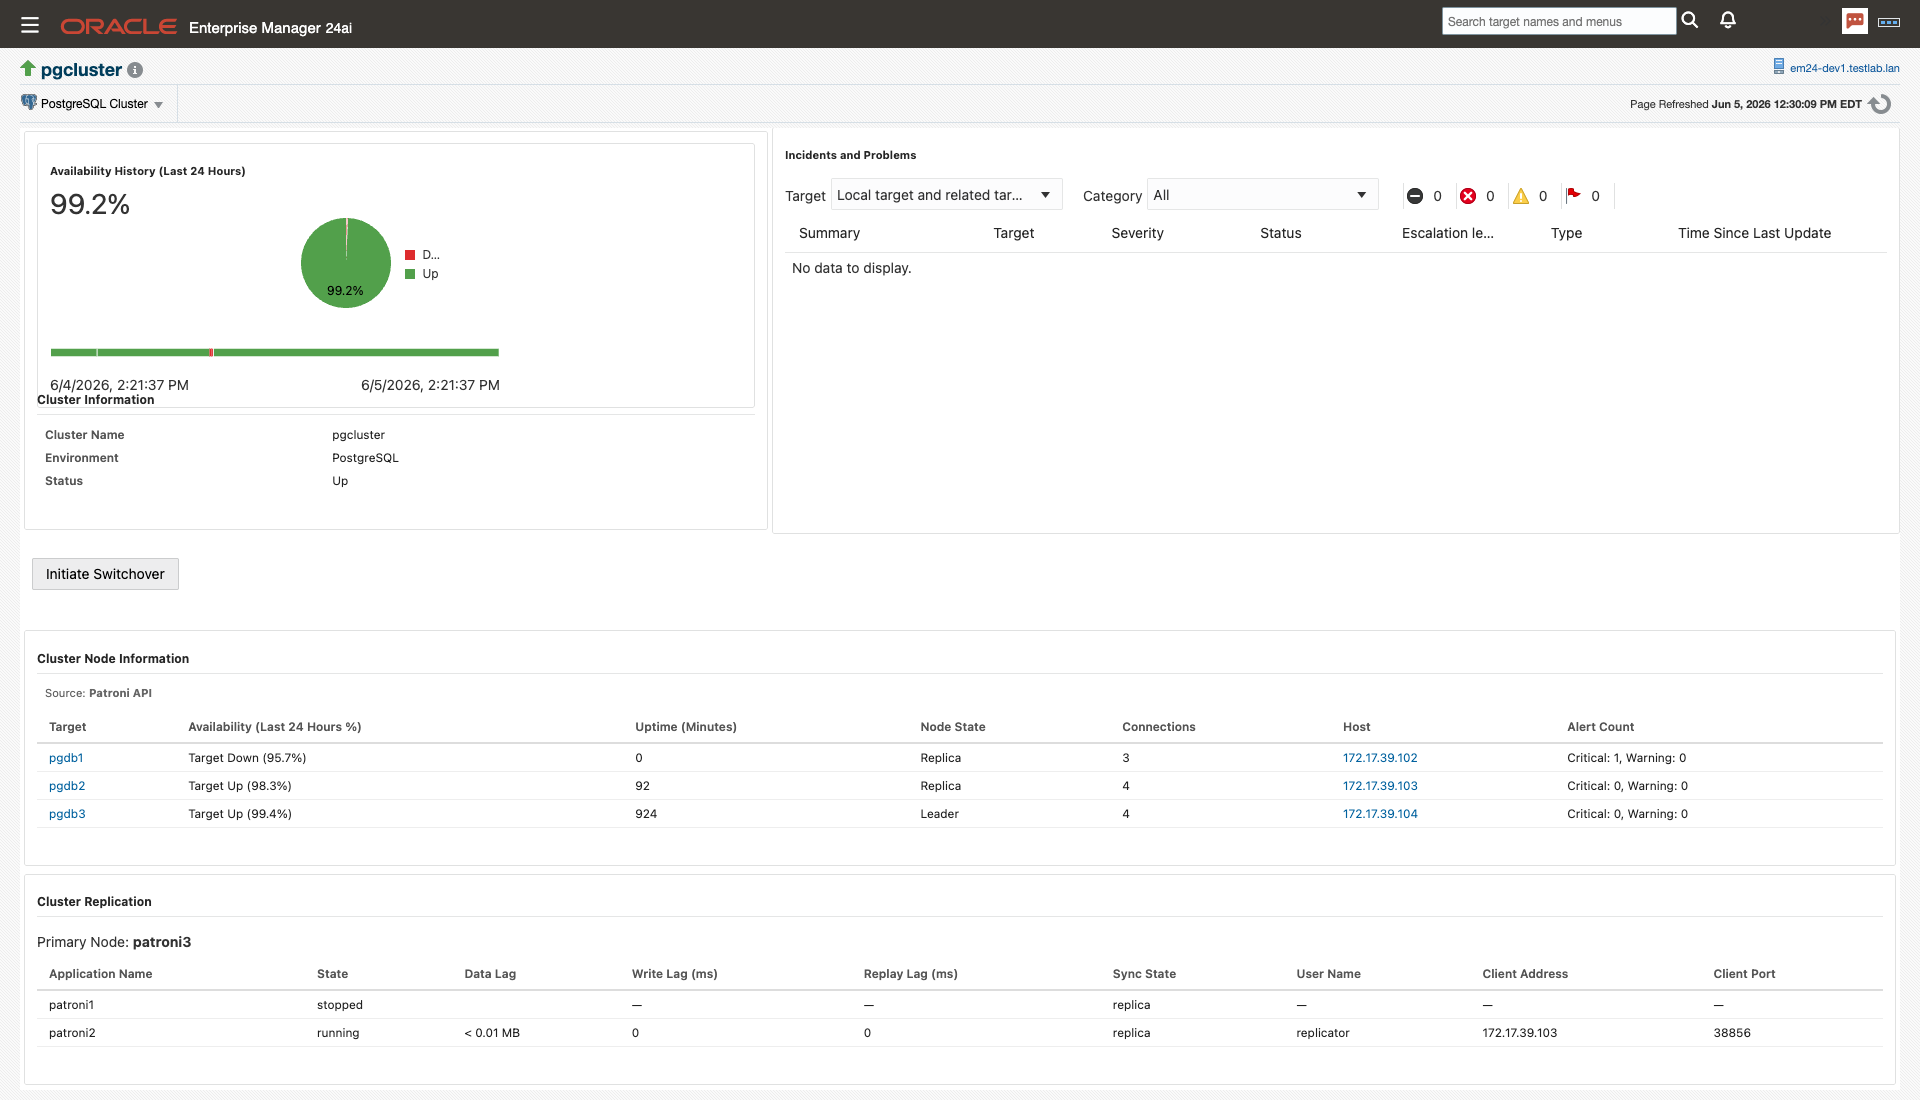Click the Application Name column header

point(101,974)
